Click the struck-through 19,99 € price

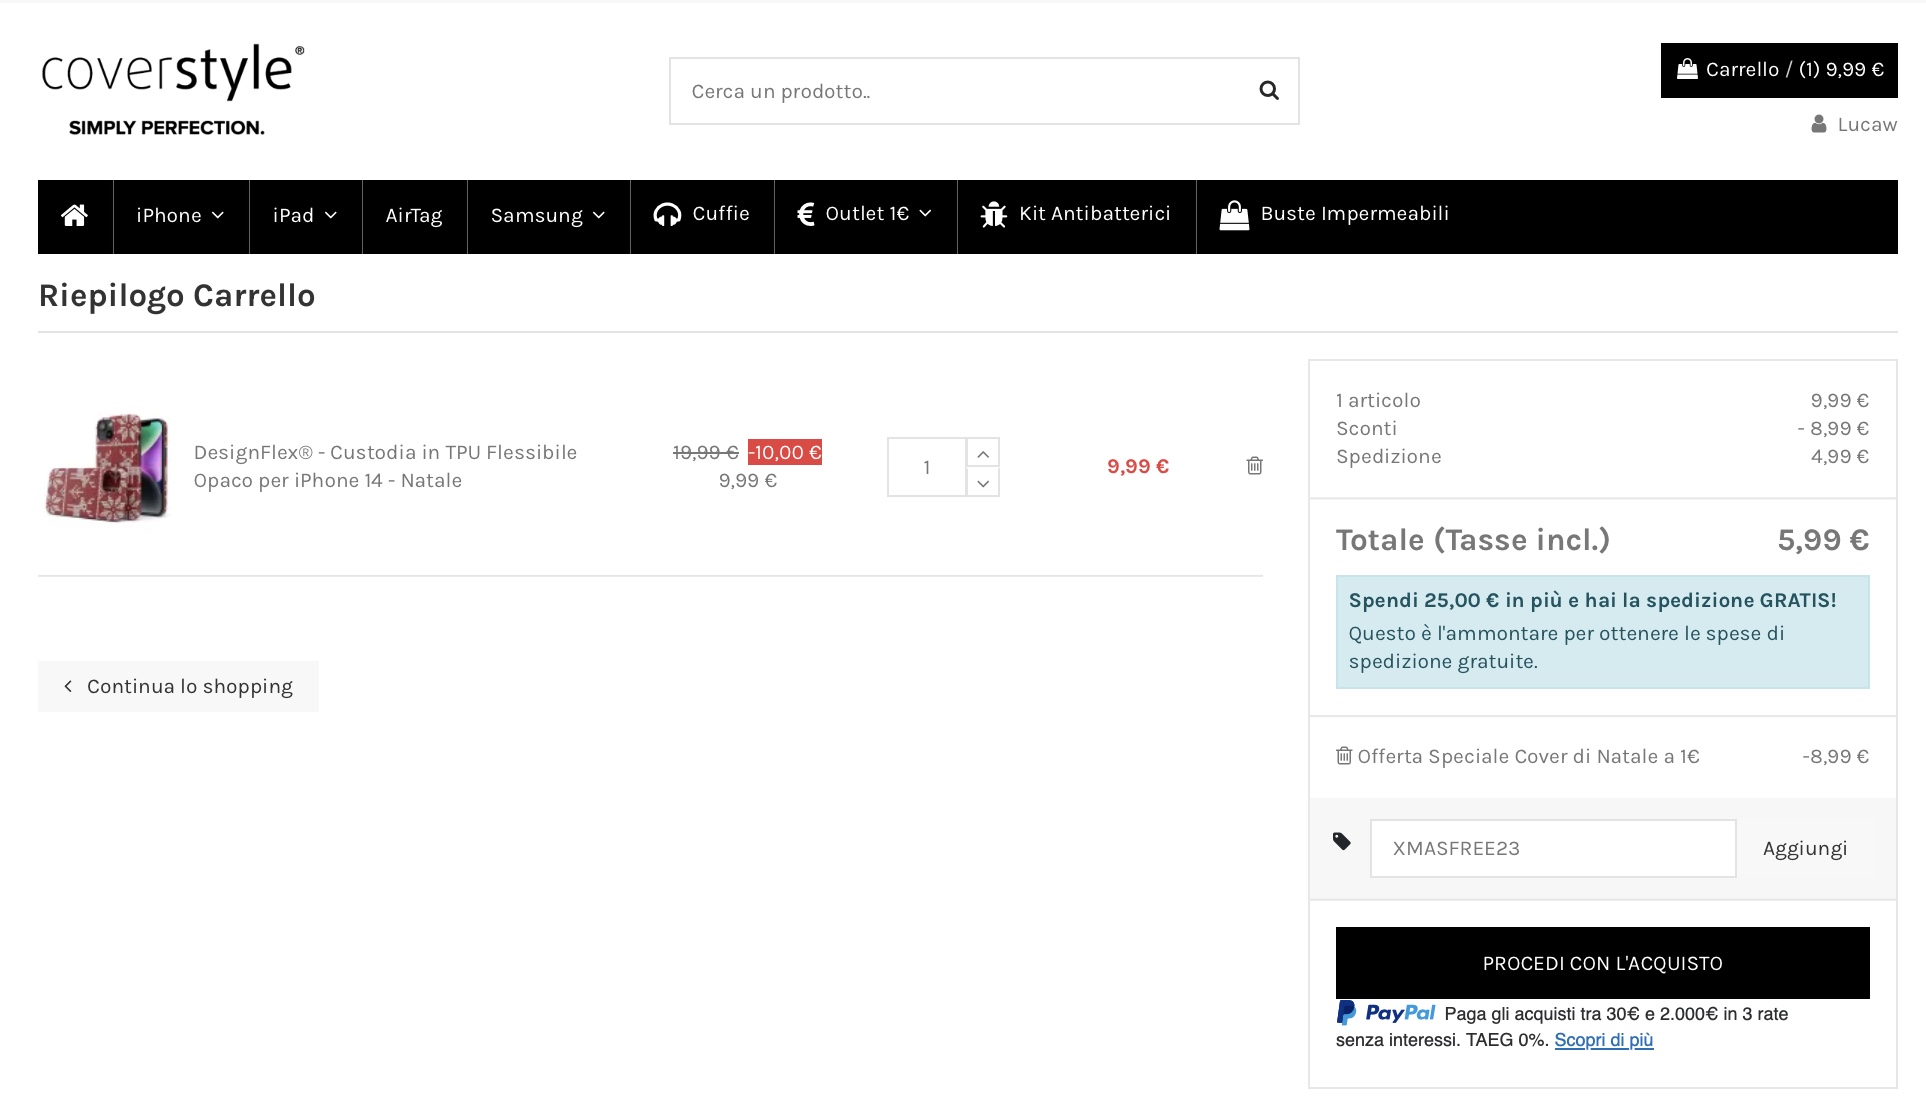tap(706, 452)
